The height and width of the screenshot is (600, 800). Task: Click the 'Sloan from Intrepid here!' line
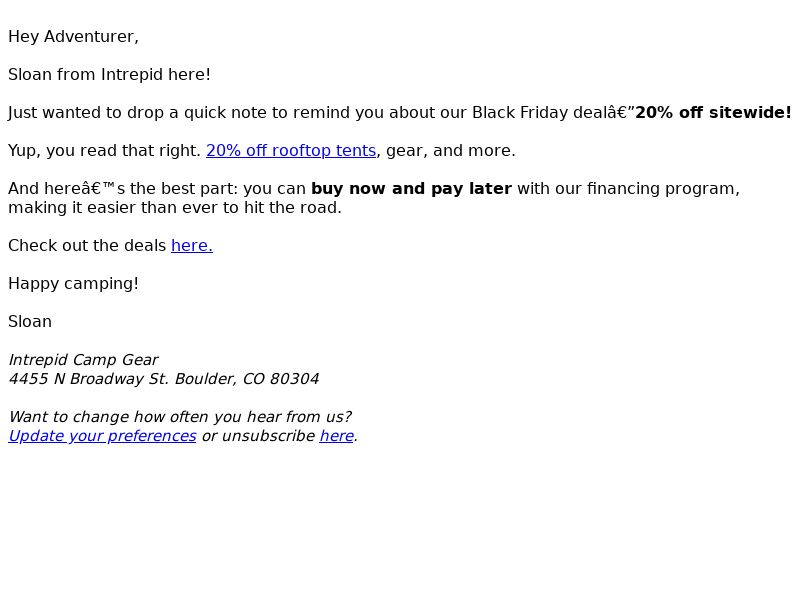pos(109,74)
